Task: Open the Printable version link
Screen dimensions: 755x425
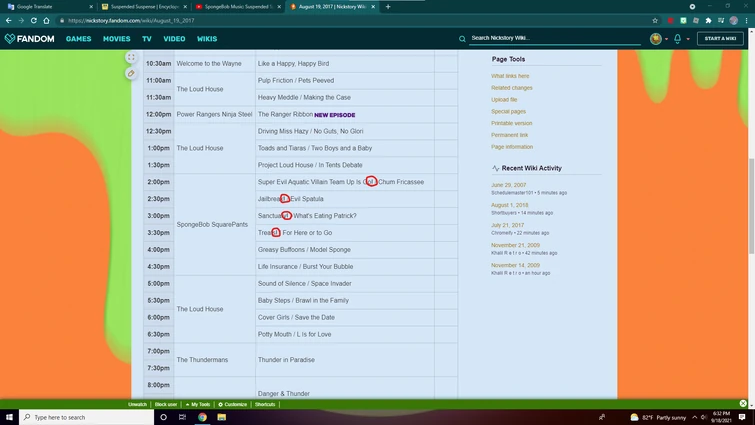Action: click(511, 123)
